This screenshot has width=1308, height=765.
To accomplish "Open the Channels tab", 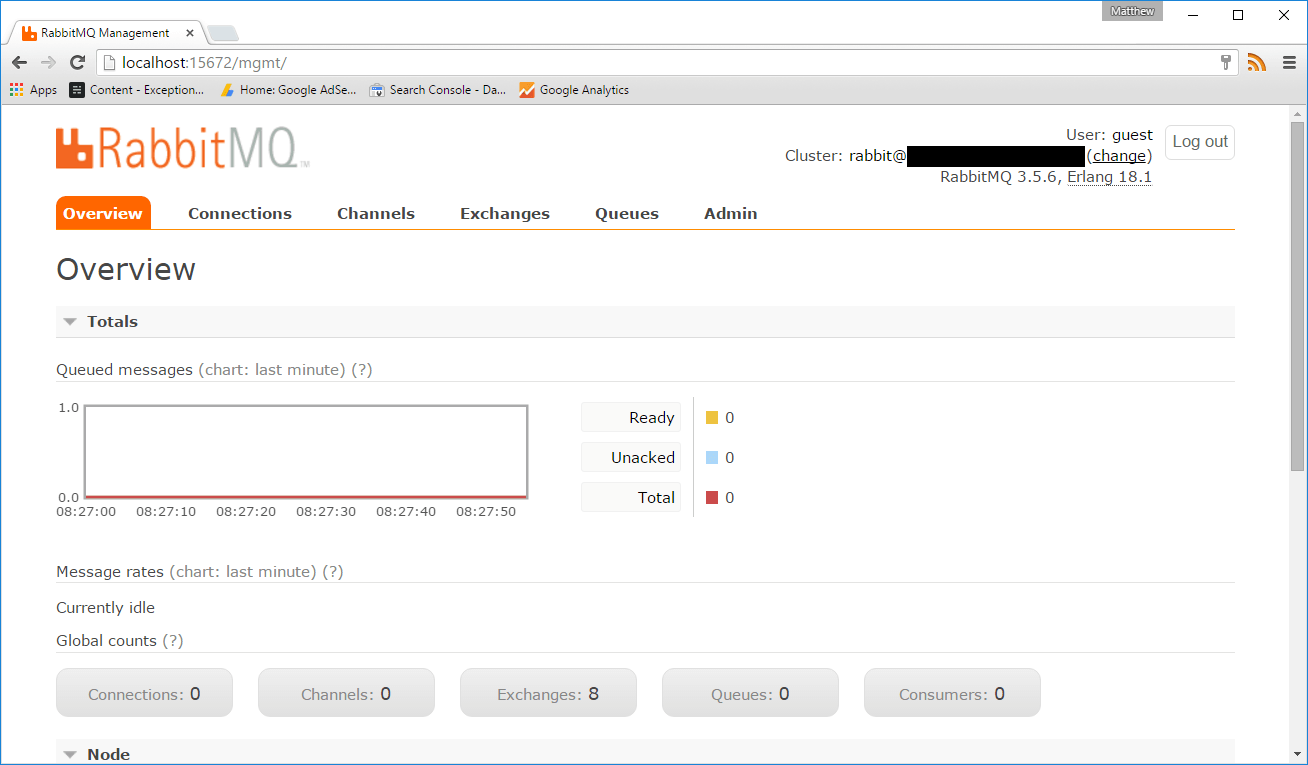I will pos(376,213).
